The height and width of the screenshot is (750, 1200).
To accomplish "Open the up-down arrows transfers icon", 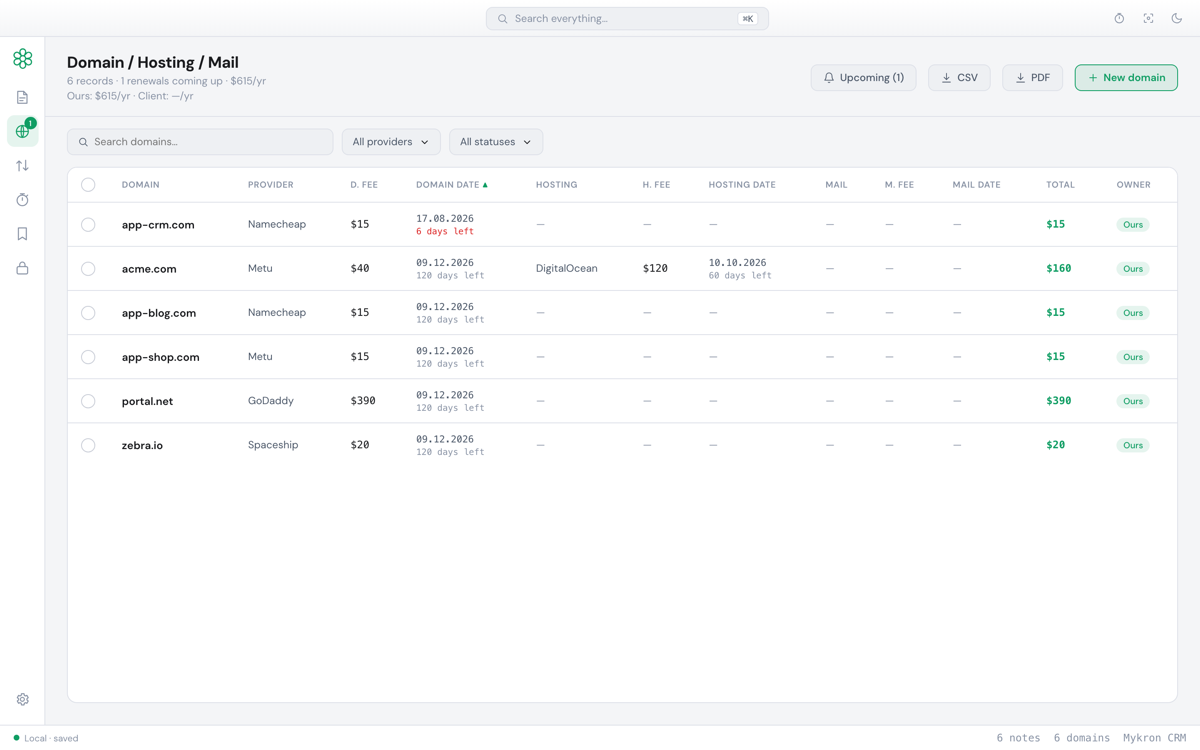I will 22,166.
